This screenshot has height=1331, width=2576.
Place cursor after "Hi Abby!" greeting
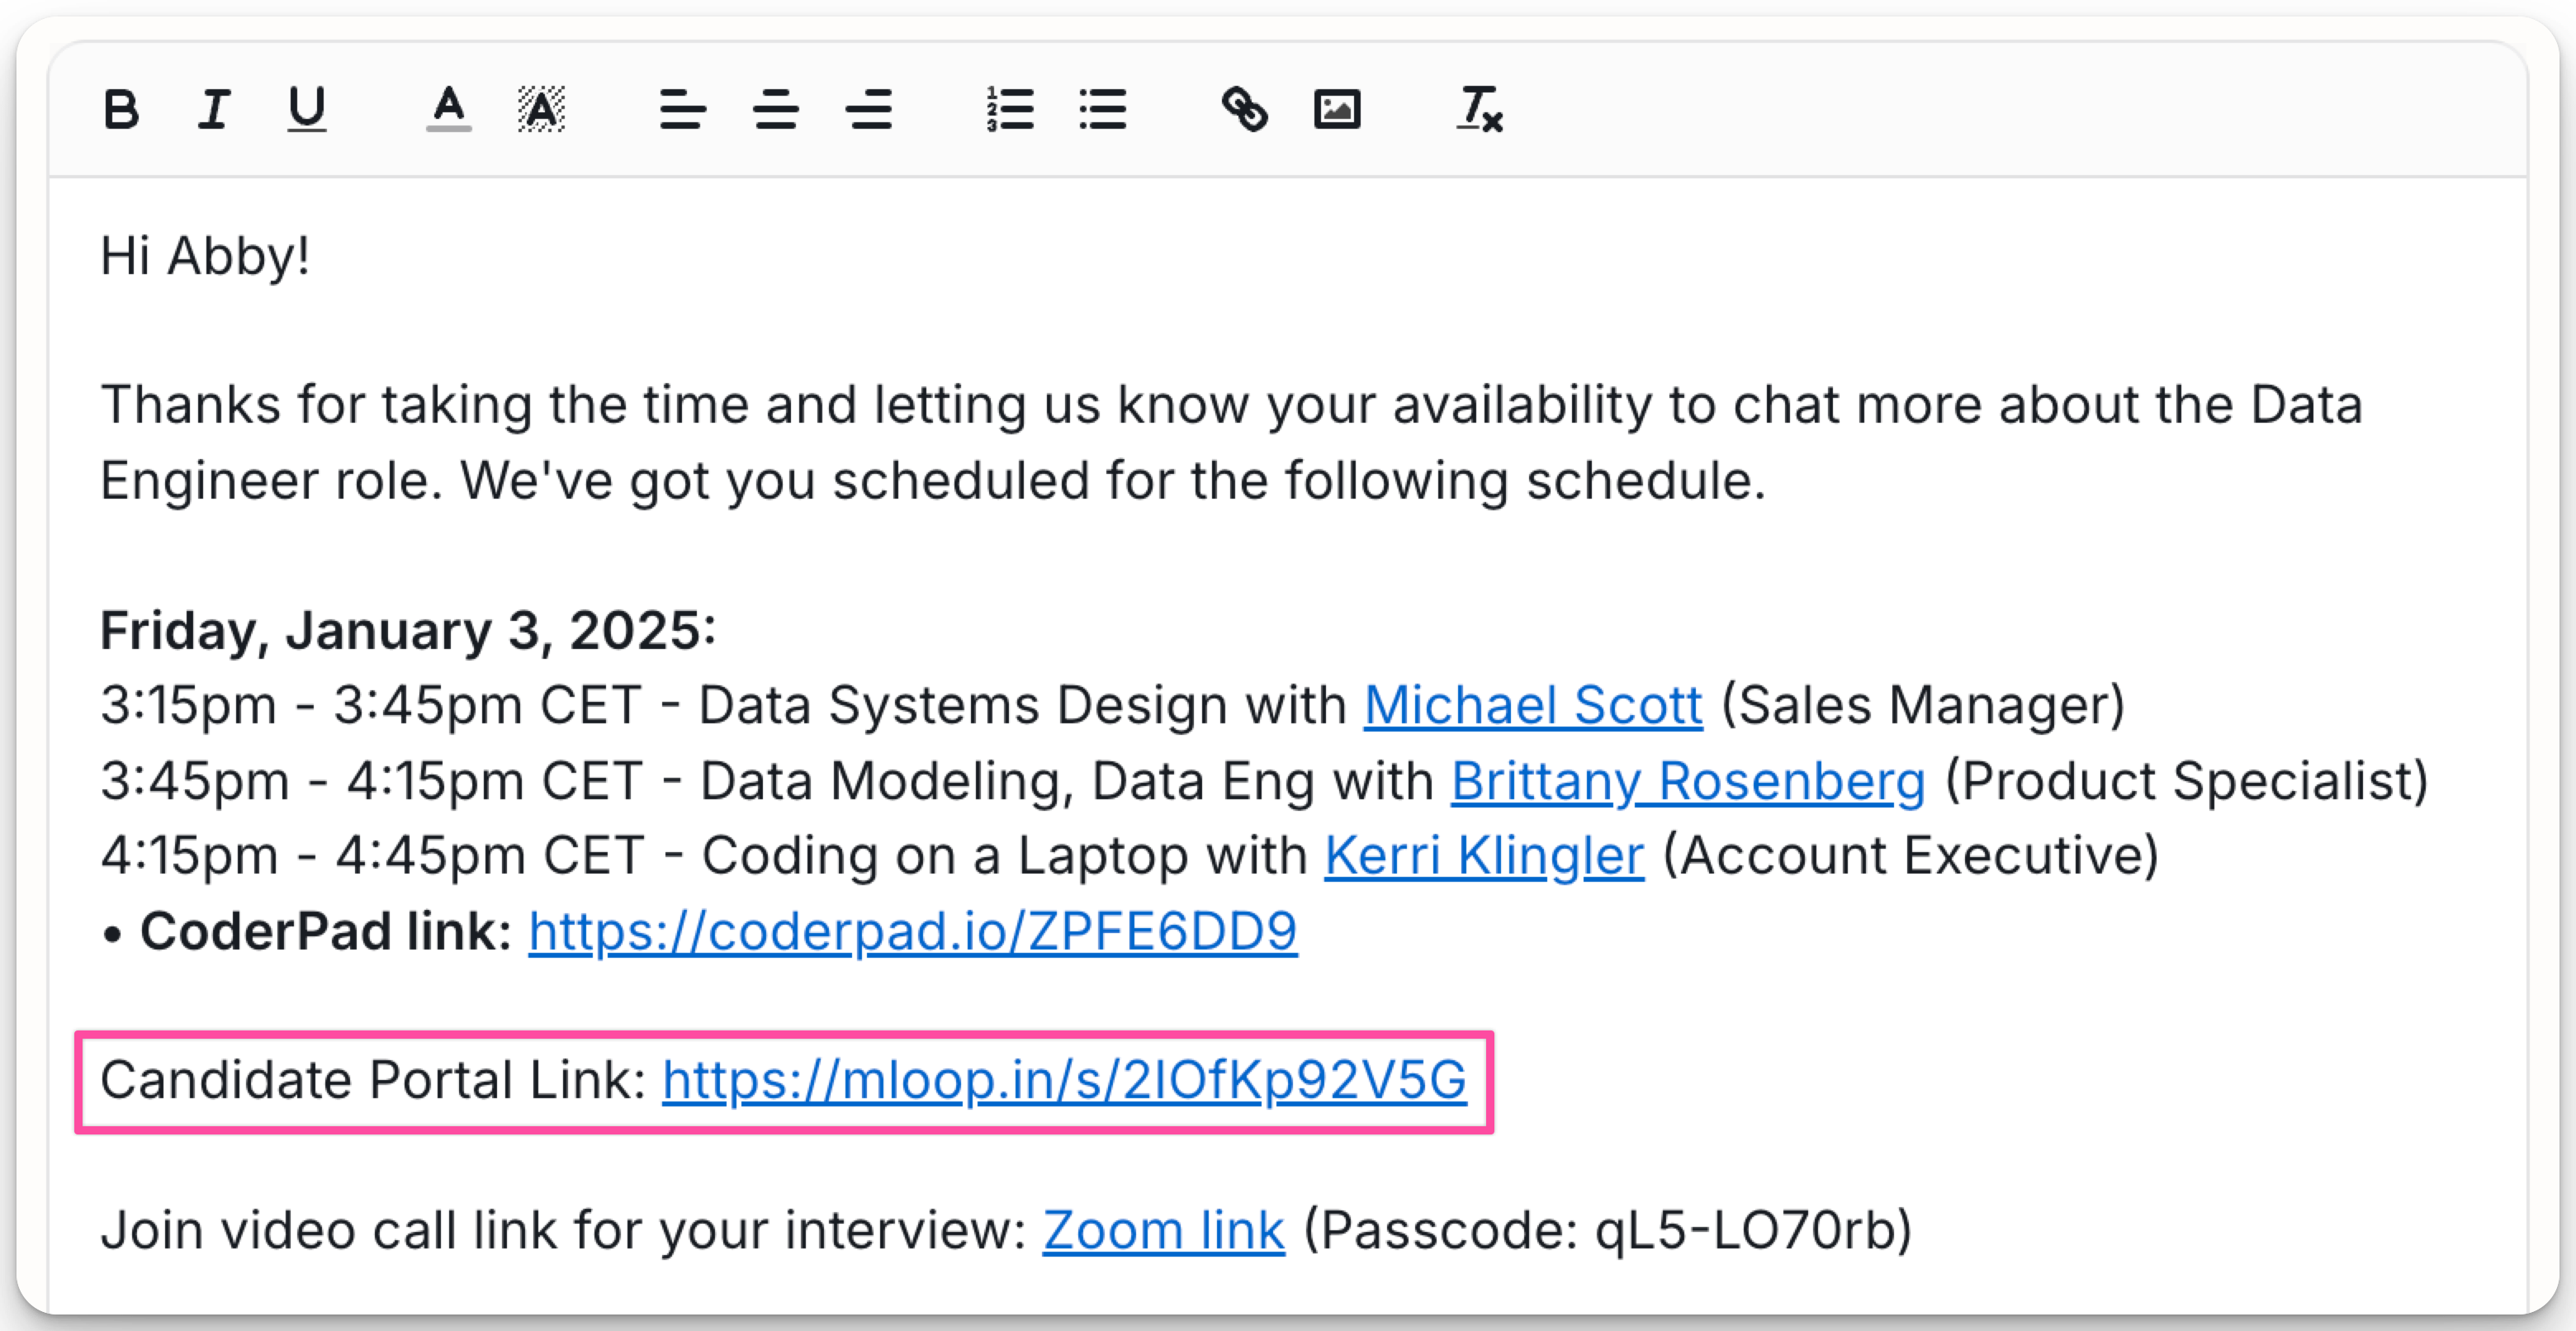312,257
